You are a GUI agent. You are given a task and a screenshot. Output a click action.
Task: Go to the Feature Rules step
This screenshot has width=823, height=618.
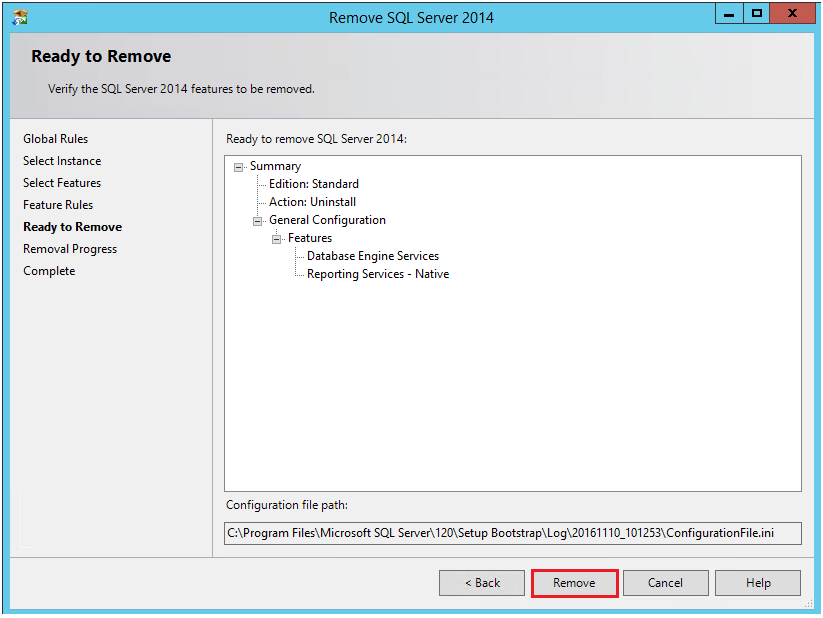coord(58,205)
